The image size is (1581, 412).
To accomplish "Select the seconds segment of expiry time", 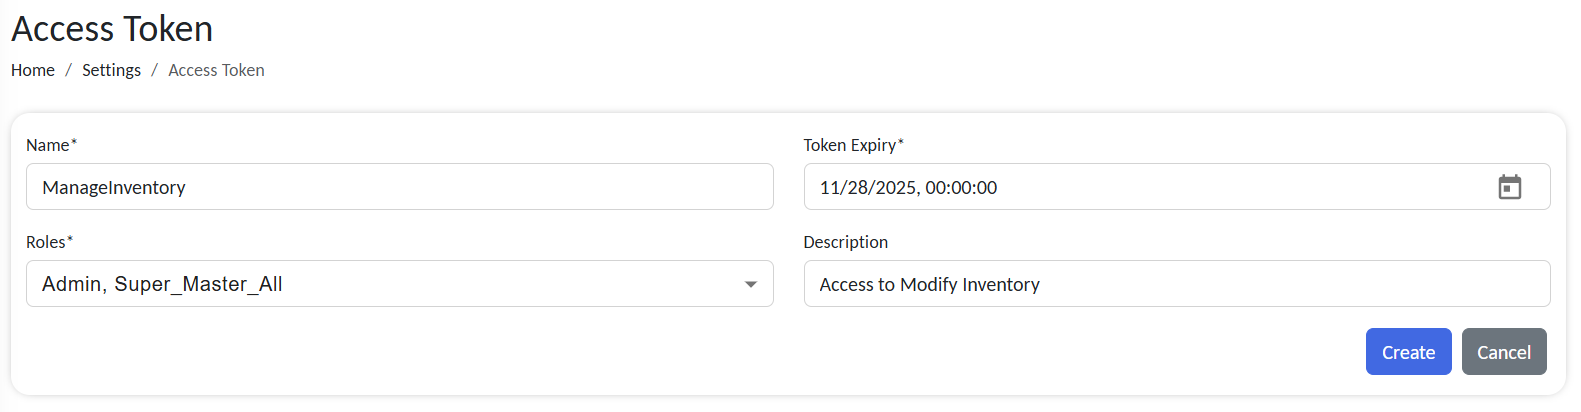I will tap(986, 188).
